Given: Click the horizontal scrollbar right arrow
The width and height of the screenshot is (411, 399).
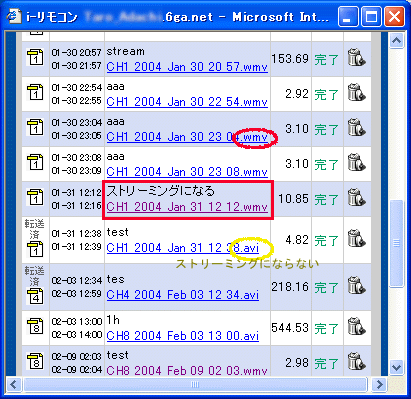Looking at the screenshot, I should coord(379,384).
